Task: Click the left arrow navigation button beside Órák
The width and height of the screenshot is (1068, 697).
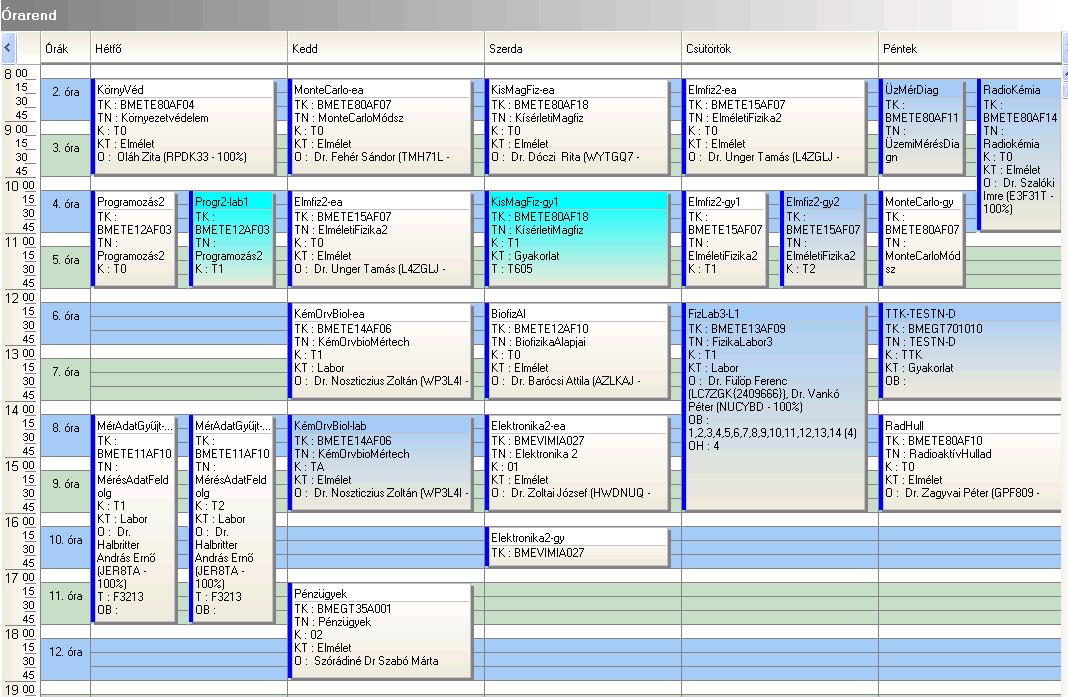Action: tap(7, 48)
